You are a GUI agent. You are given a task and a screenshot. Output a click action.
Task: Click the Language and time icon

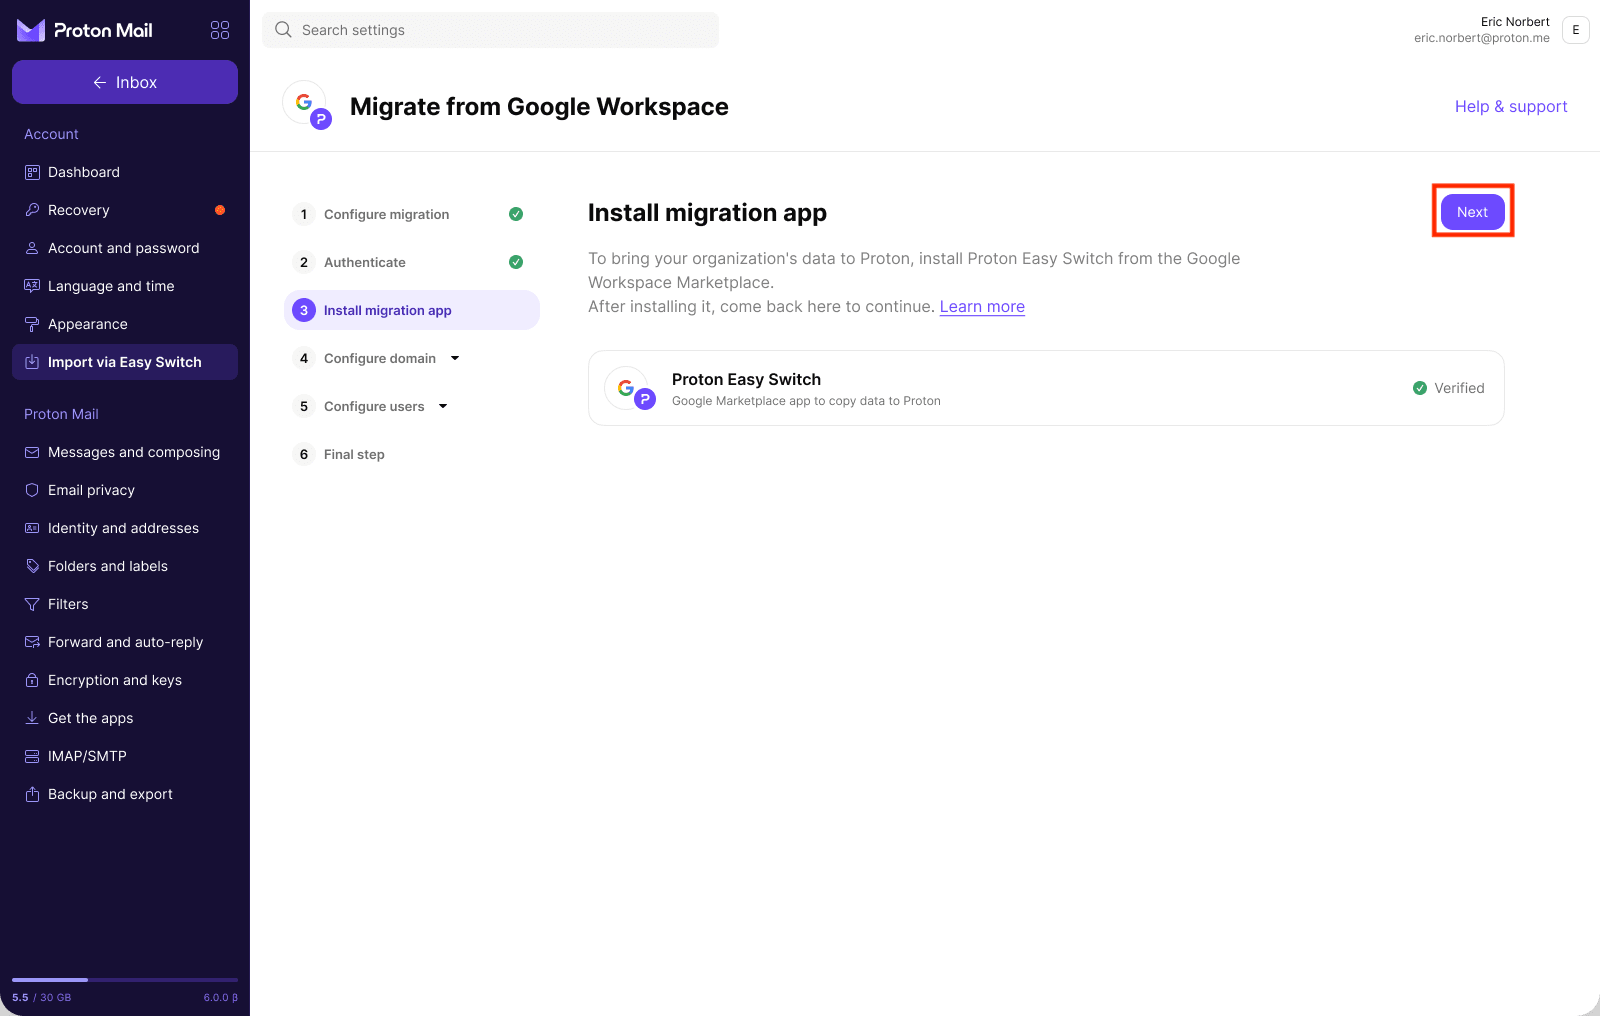click(x=32, y=286)
